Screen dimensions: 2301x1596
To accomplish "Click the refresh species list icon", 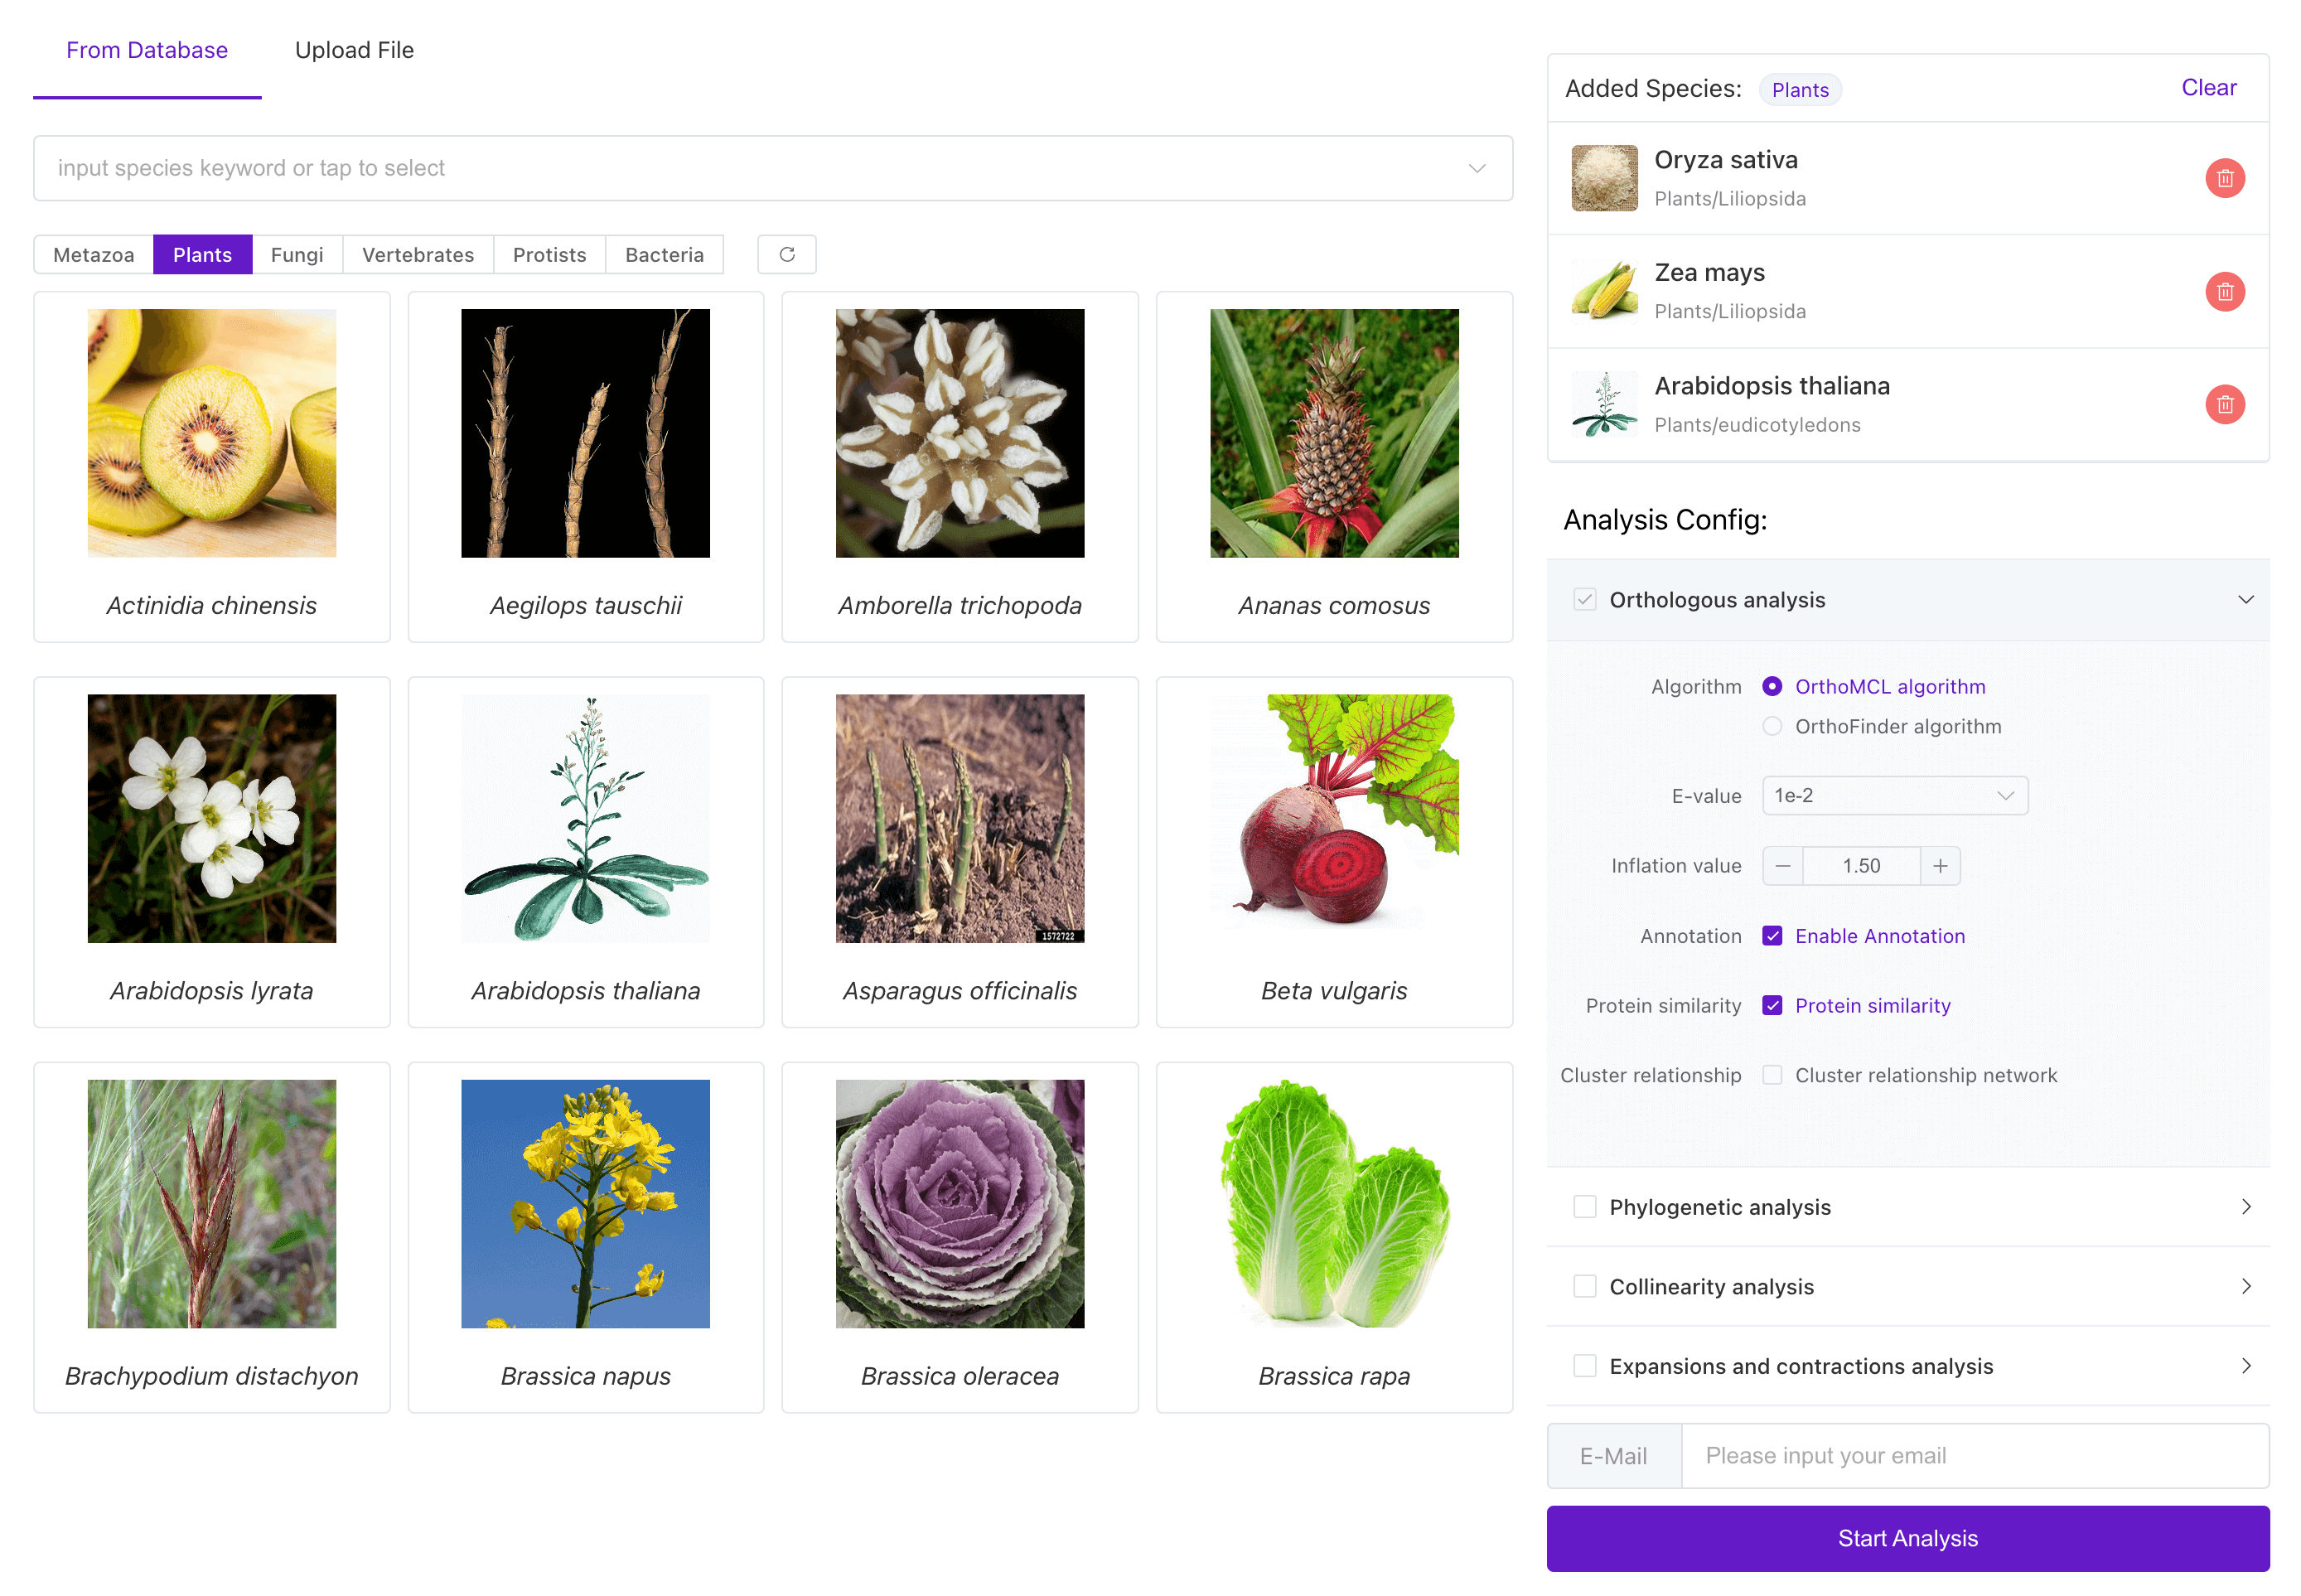I will coord(787,255).
